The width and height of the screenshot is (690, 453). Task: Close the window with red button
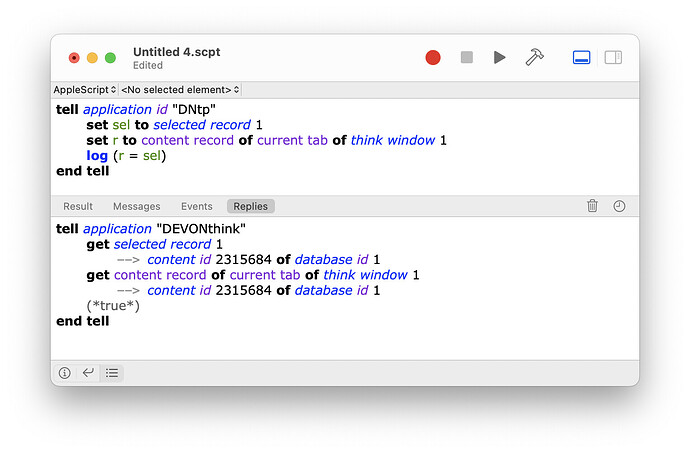click(74, 58)
